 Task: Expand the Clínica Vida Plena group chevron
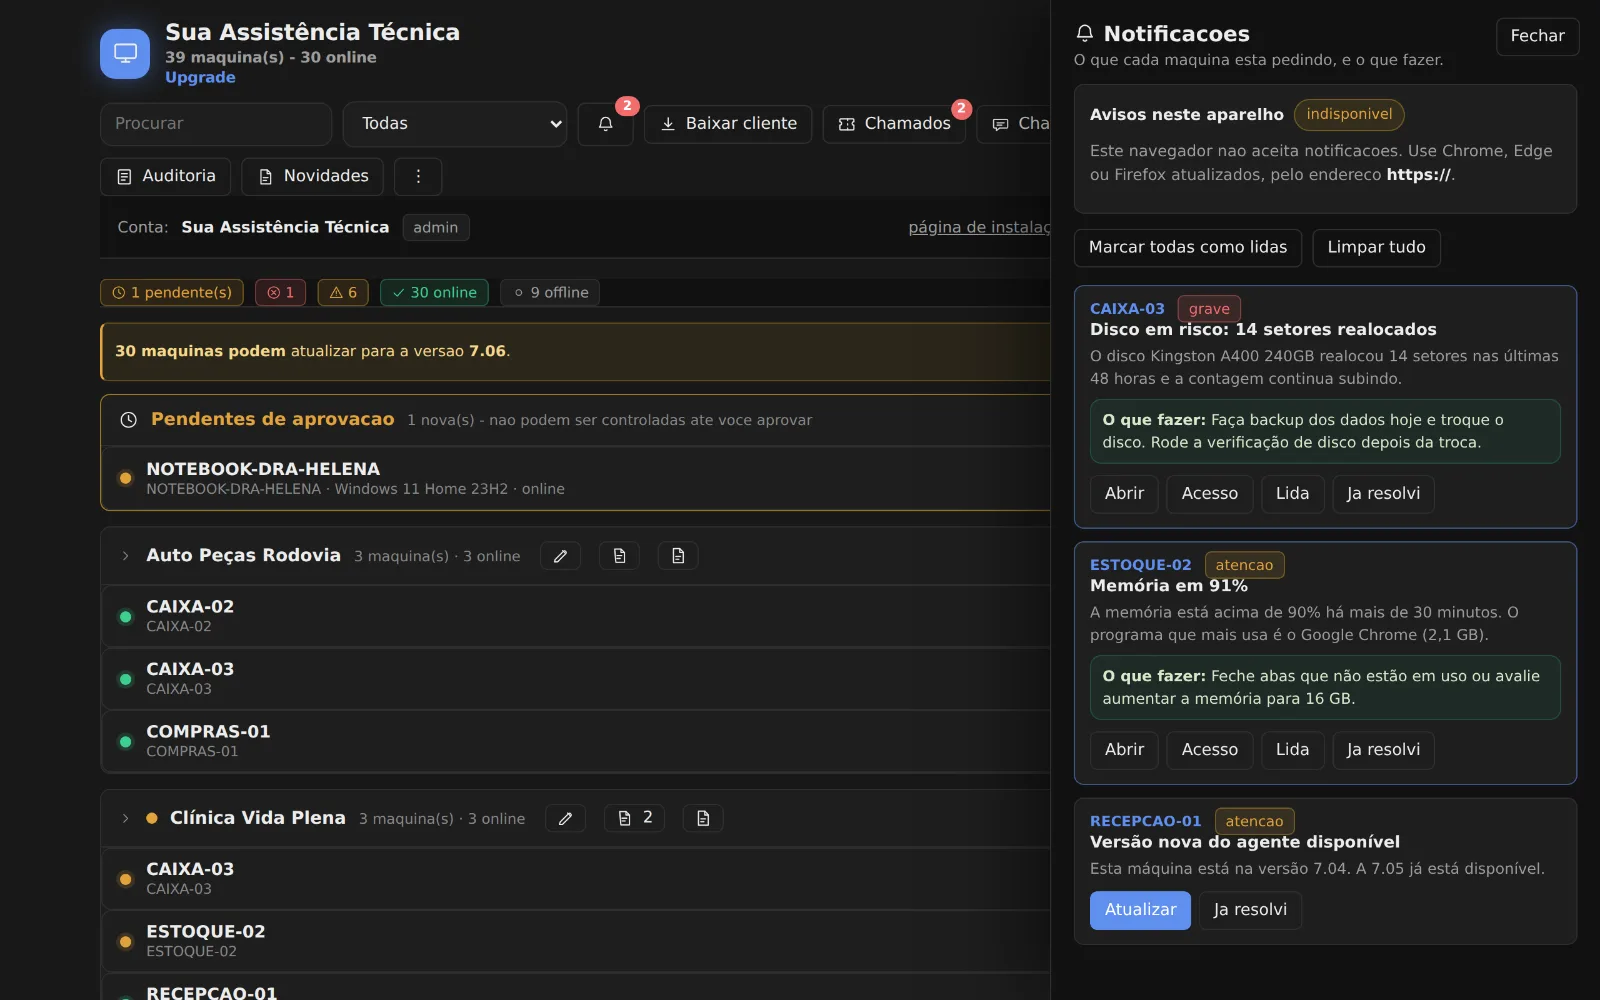[x=125, y=818]
